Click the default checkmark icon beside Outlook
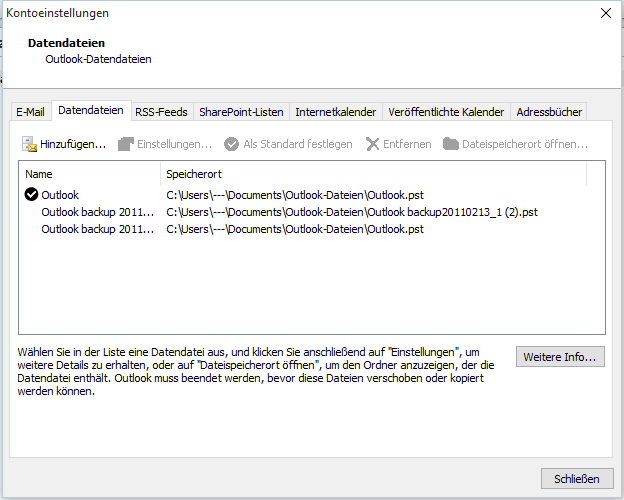This screenshot has height=500, width=624. click(x=31, y=194)
